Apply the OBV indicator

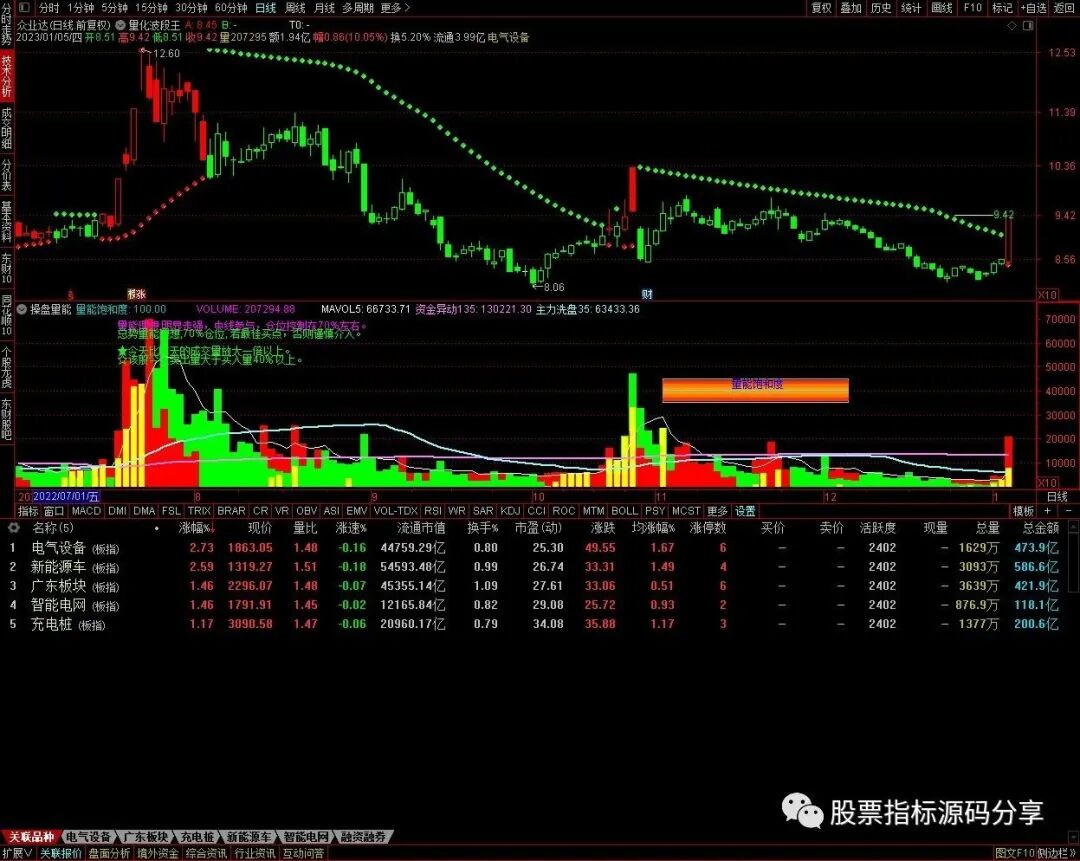[x=307, y=511]
